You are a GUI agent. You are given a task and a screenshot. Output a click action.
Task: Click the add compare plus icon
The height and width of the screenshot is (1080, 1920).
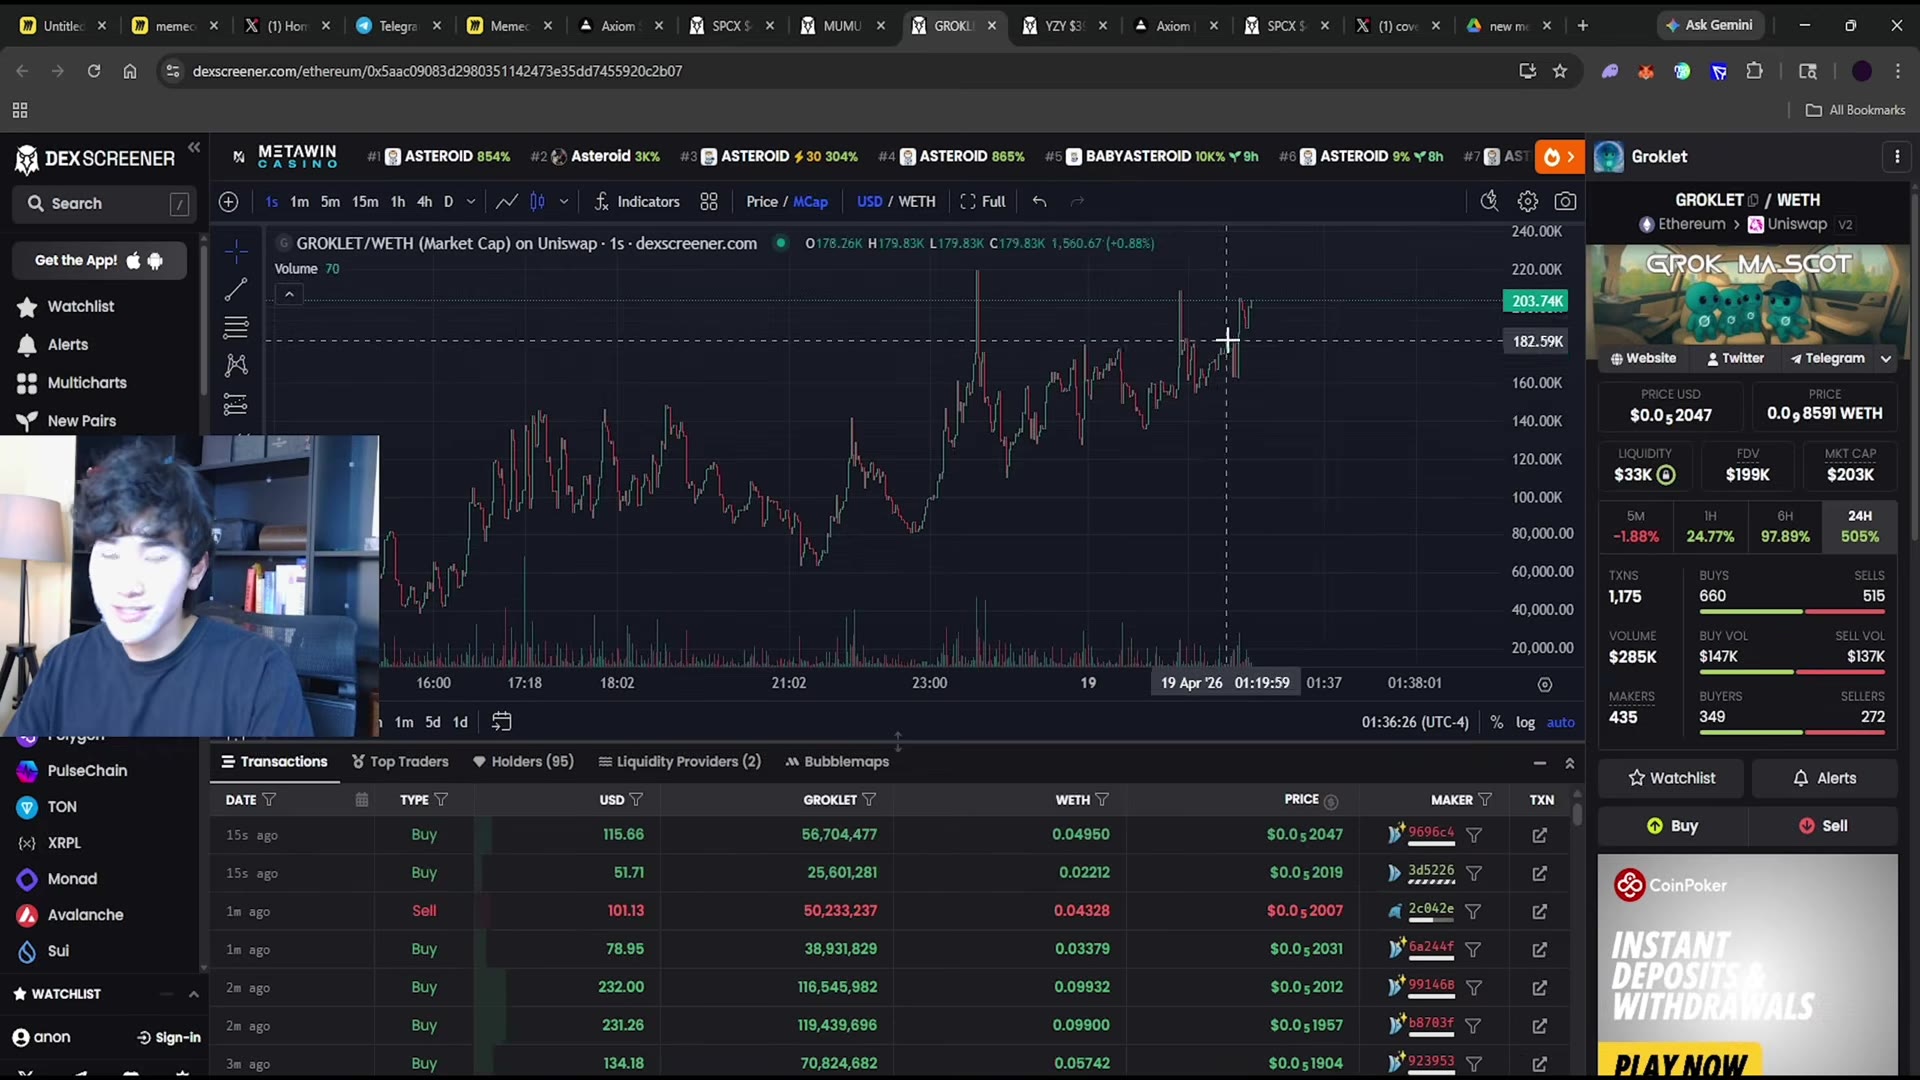[229, 202]
